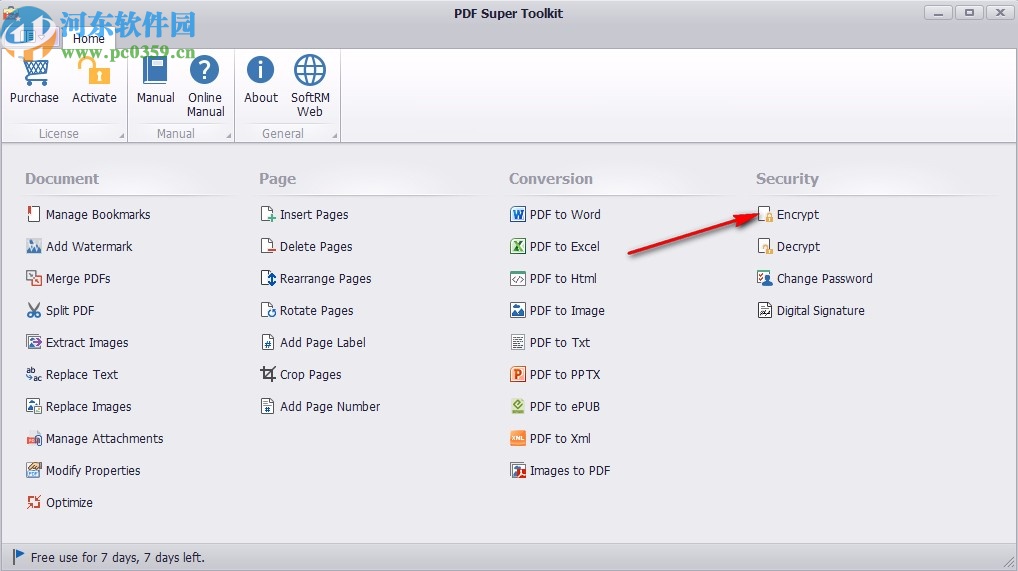The width and height of the screenshot is (1018, 571).
Task: Click the Replace Text icon
Action: pyautogui.click(x=33, y=374)
